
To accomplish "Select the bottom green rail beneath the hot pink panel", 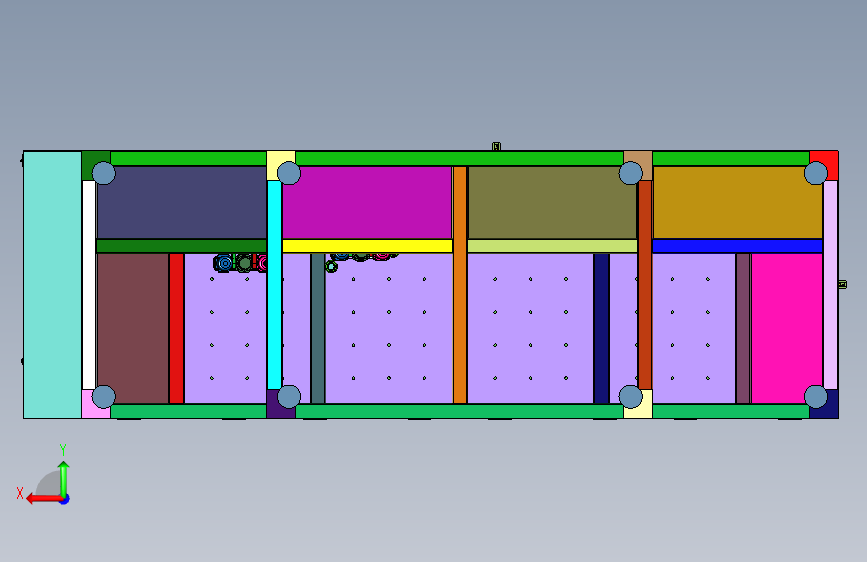I will point(731,411).
